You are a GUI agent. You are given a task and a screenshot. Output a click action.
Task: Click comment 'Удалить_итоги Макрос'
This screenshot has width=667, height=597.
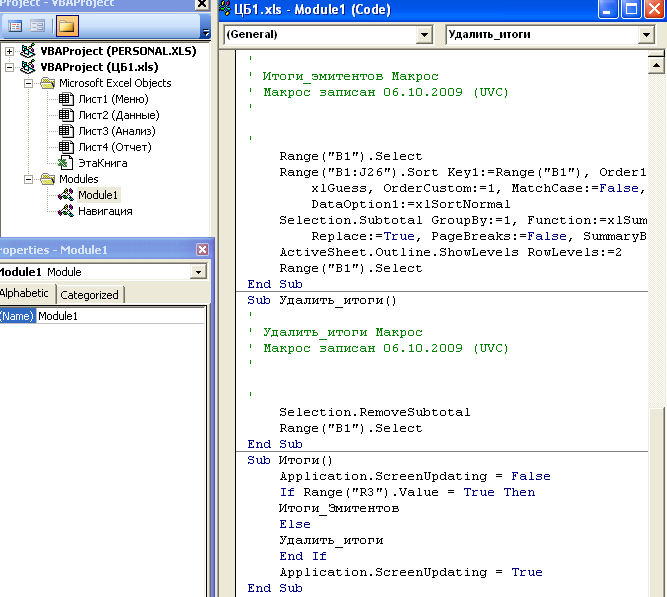[x=342, y=332]
